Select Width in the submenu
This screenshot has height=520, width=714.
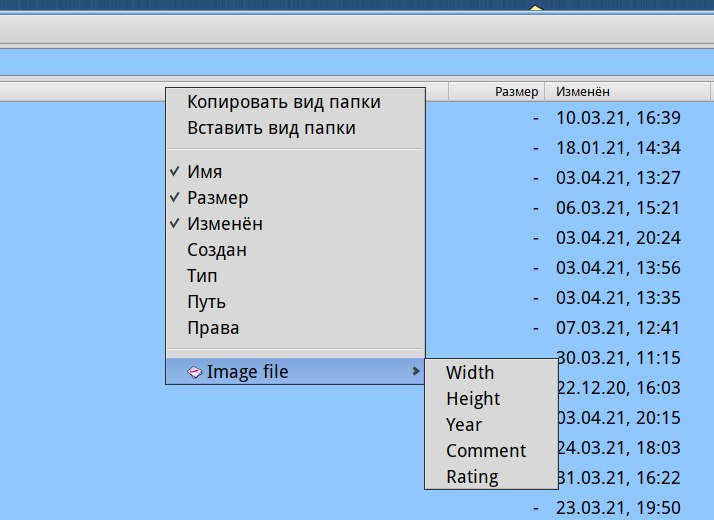[x=491, y=372]
